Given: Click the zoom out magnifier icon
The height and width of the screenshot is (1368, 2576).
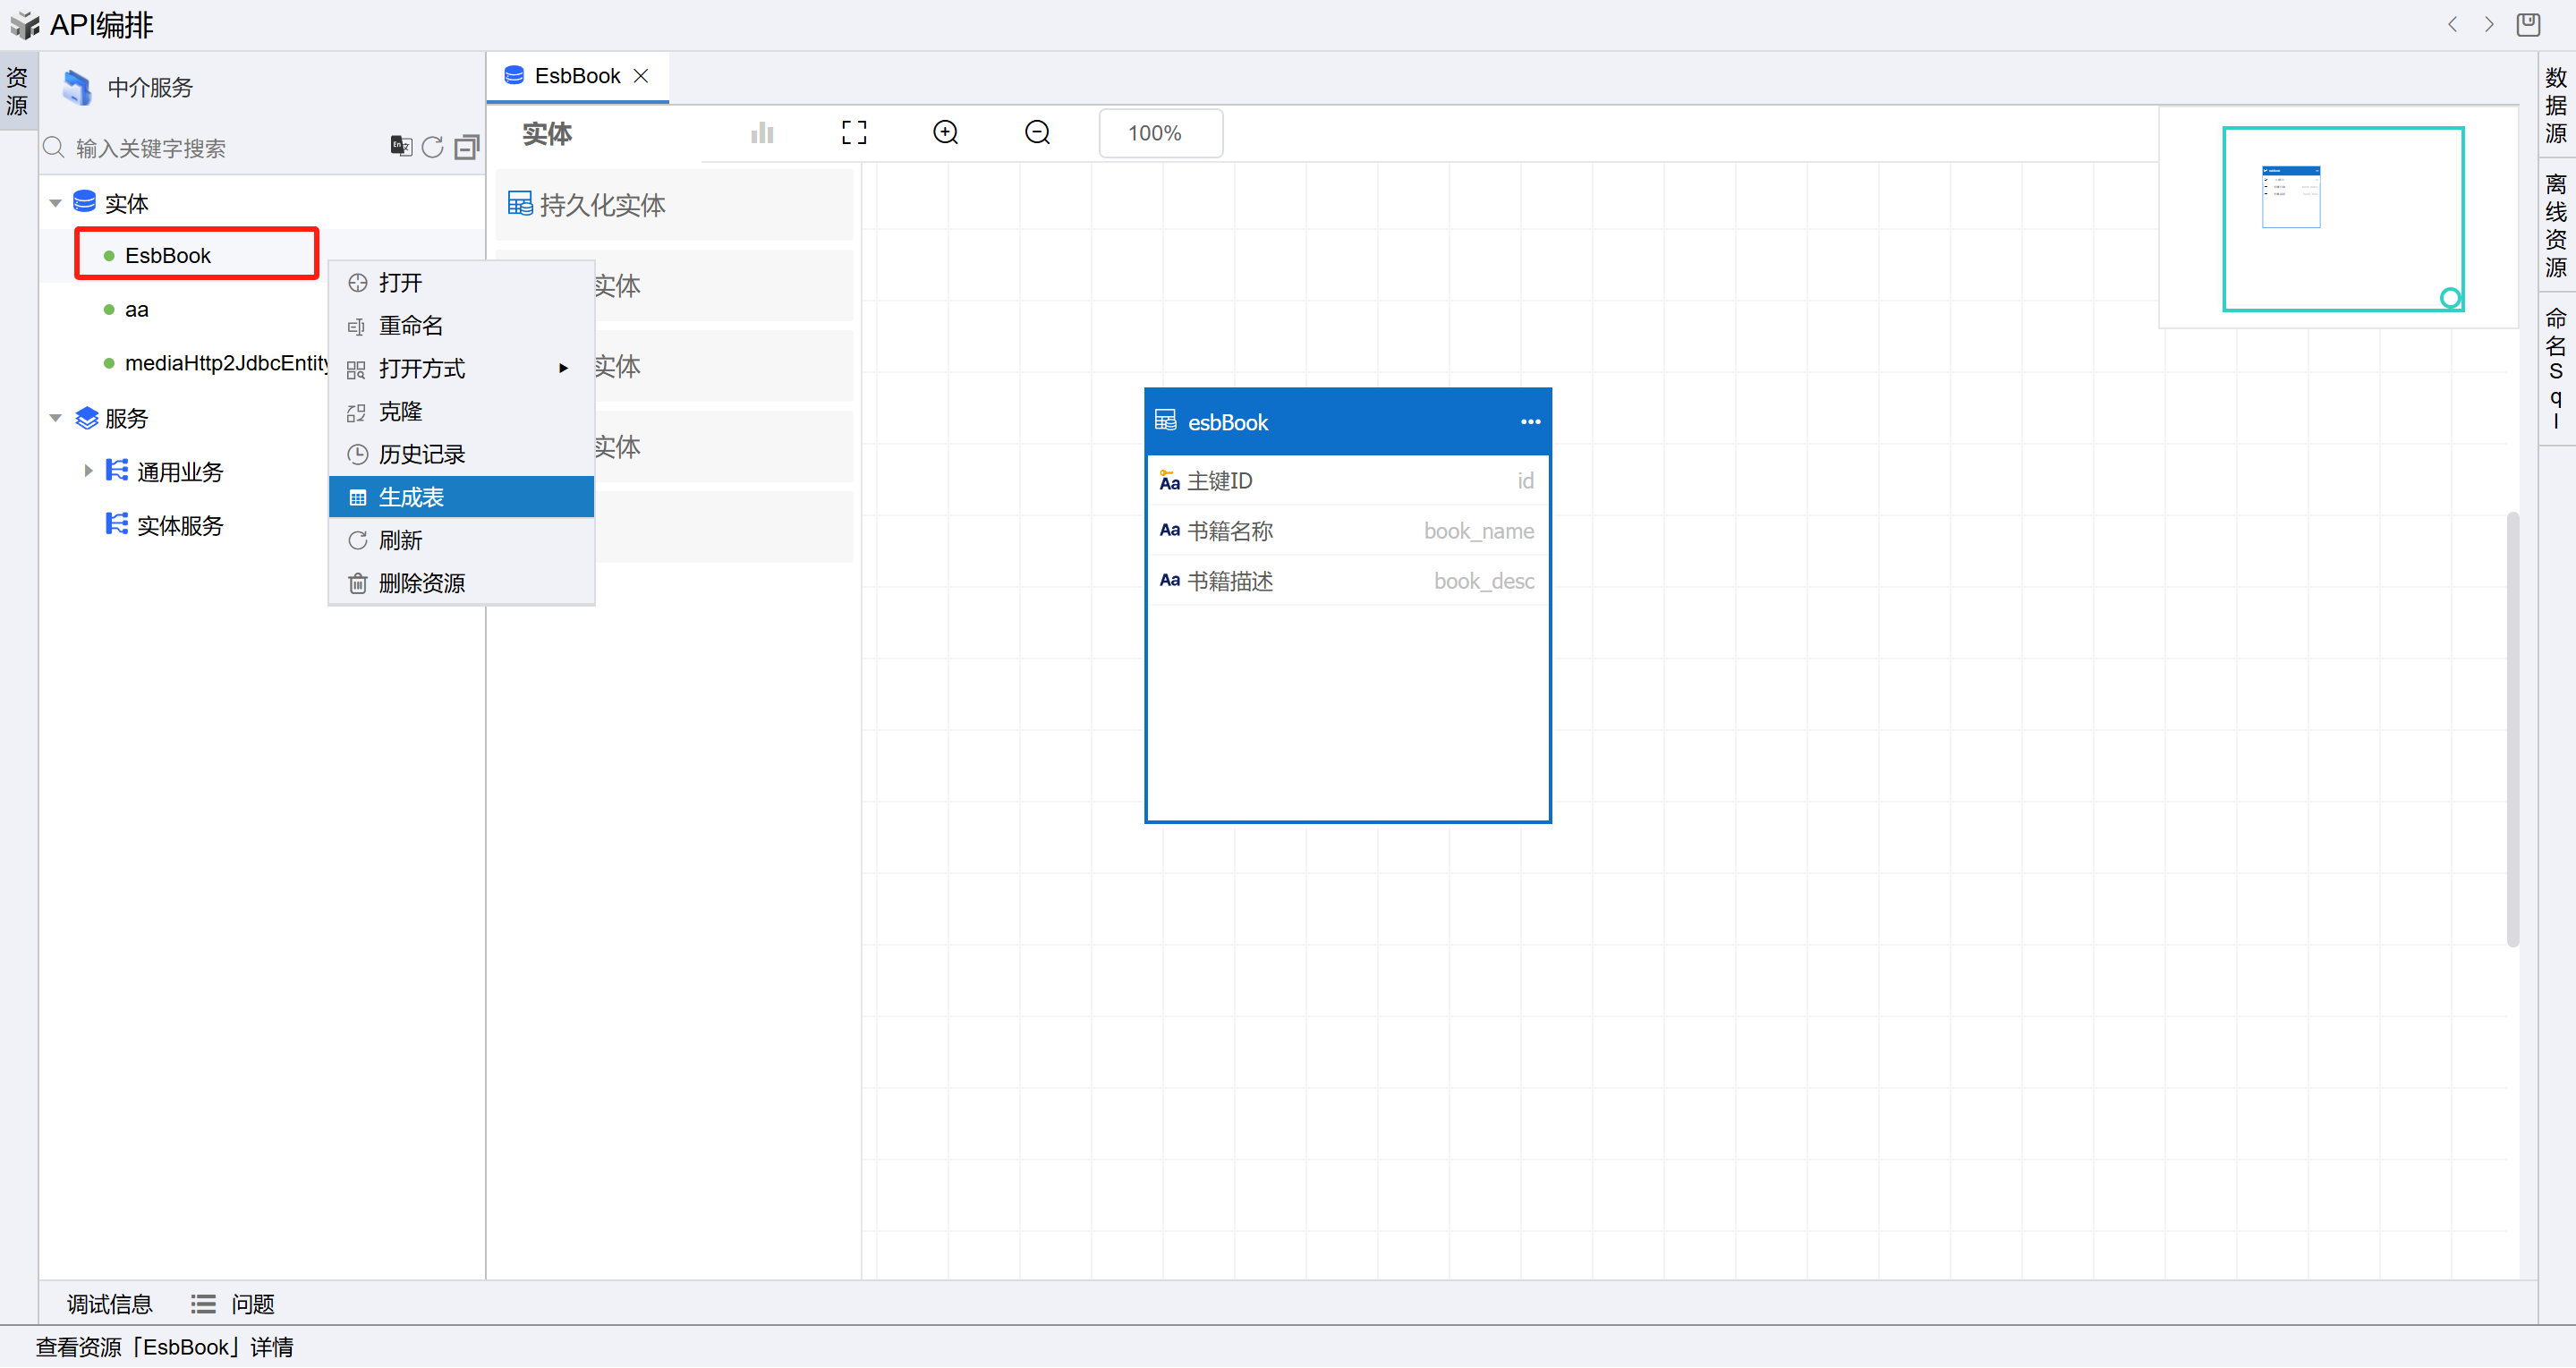Looking at the screenshot, I should 1037,132.
